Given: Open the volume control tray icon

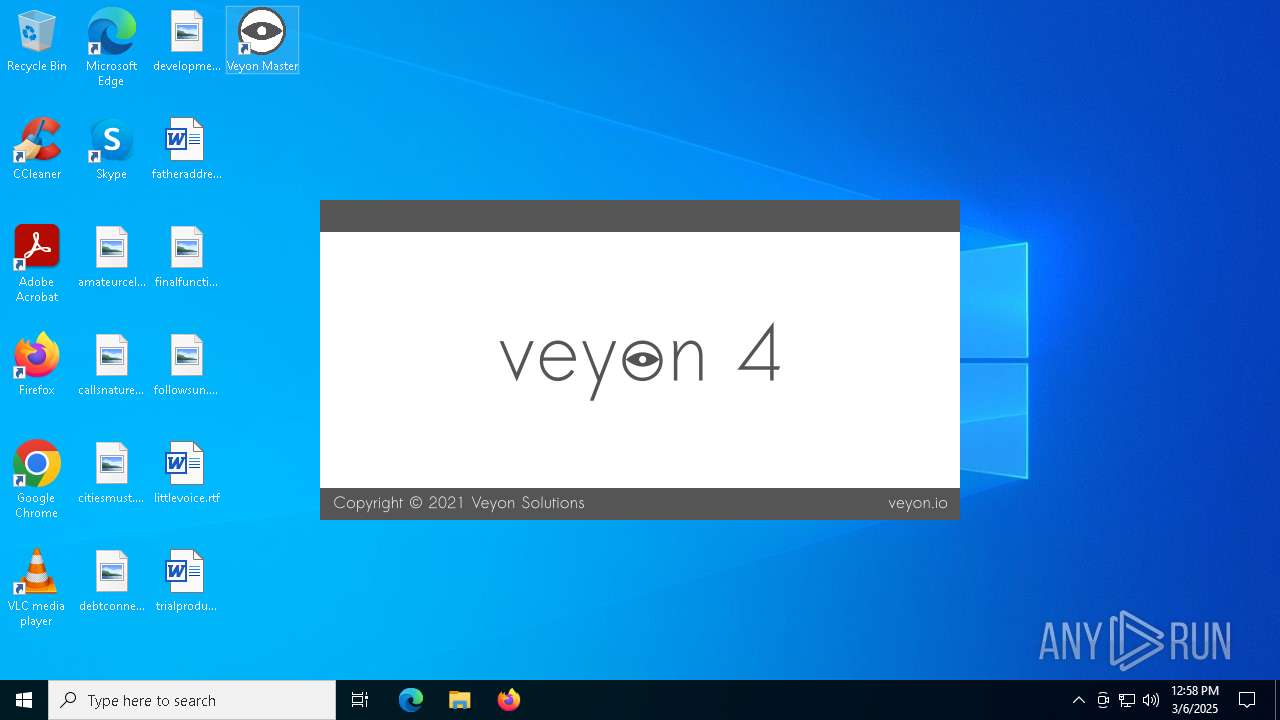Looking at the screenshot, I should tap(1151, 700).
